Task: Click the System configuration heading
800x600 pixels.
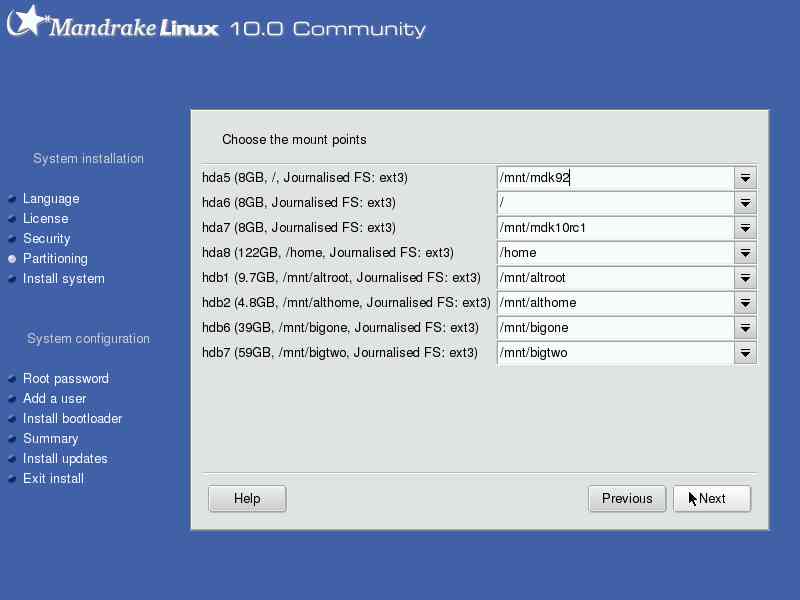Action: tap(88, 339)
